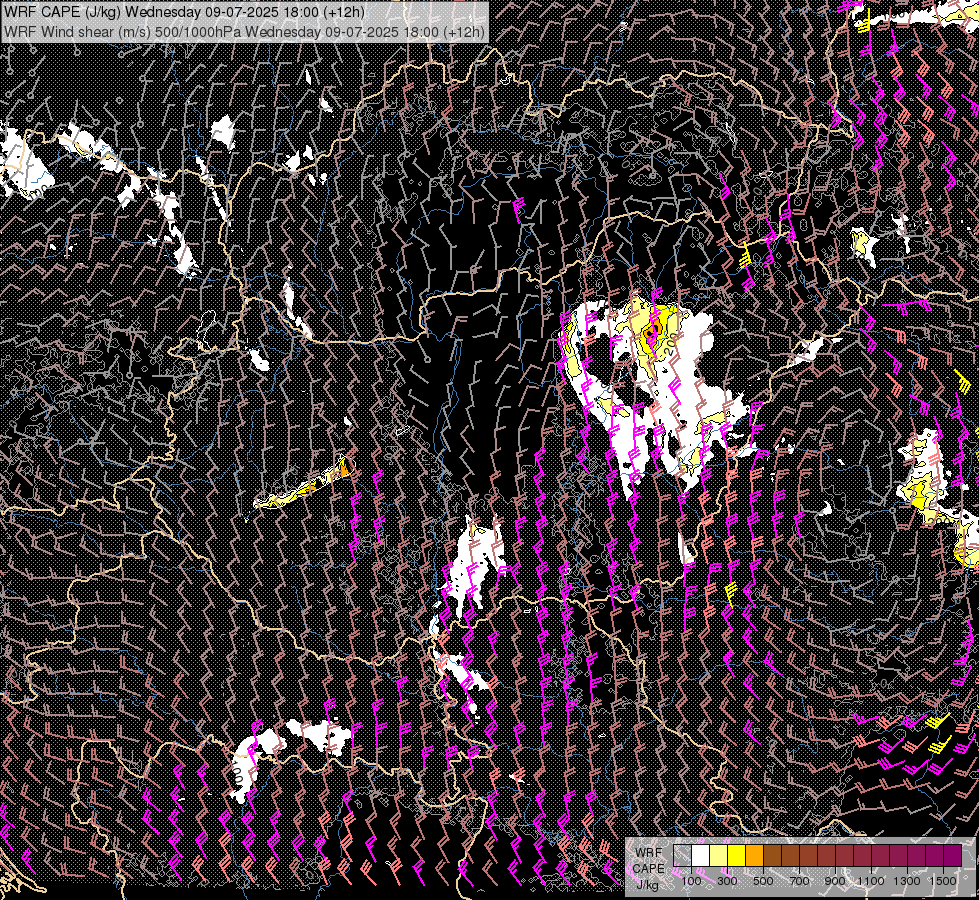Select the white 100–200 J/kg legend swatch
This screenshot has height=900, width=979.
[701, 855]
